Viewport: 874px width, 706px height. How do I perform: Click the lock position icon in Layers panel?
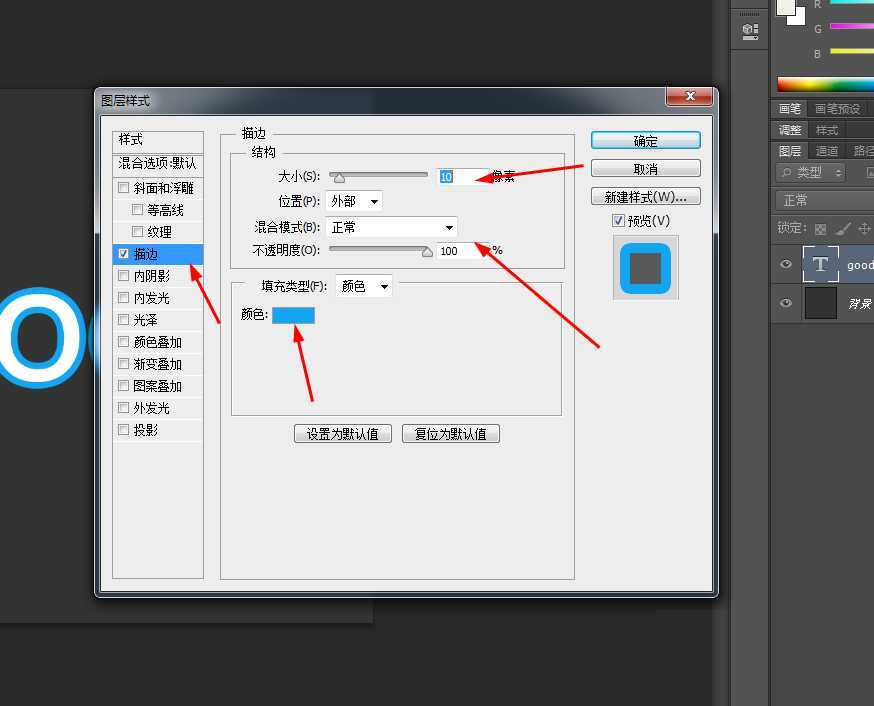pos(864,229)
